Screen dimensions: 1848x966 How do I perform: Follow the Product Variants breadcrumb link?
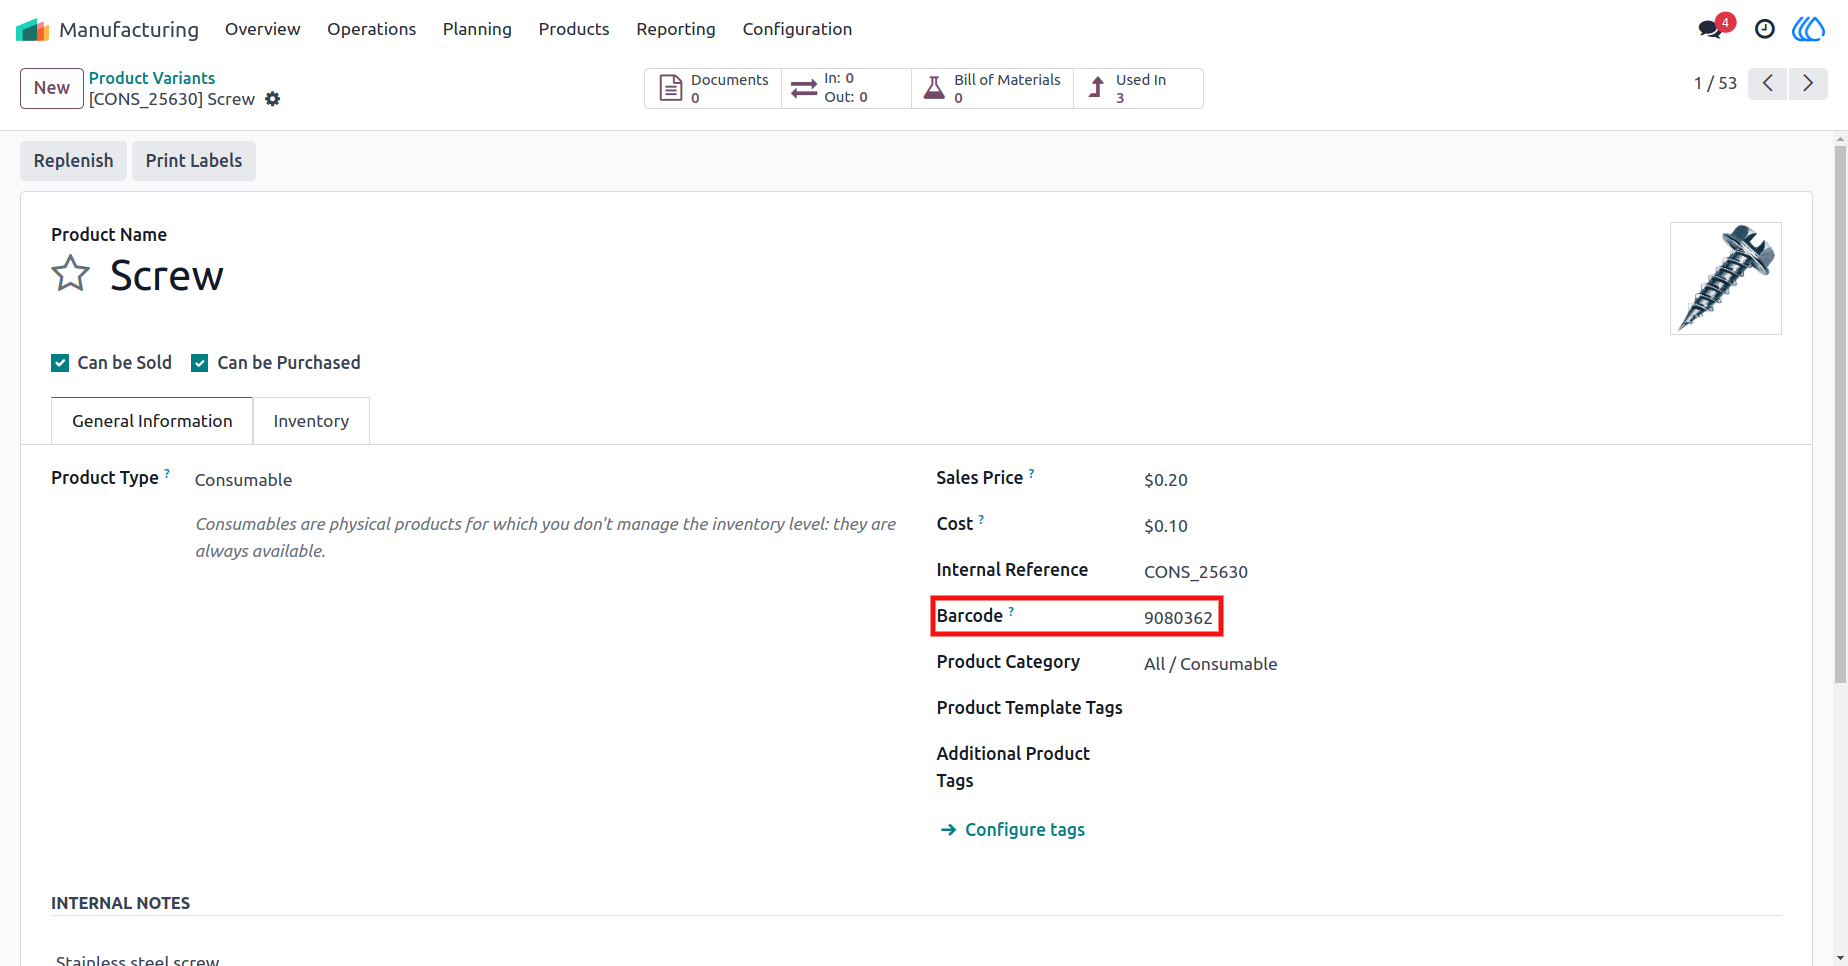tap(152, 78)
